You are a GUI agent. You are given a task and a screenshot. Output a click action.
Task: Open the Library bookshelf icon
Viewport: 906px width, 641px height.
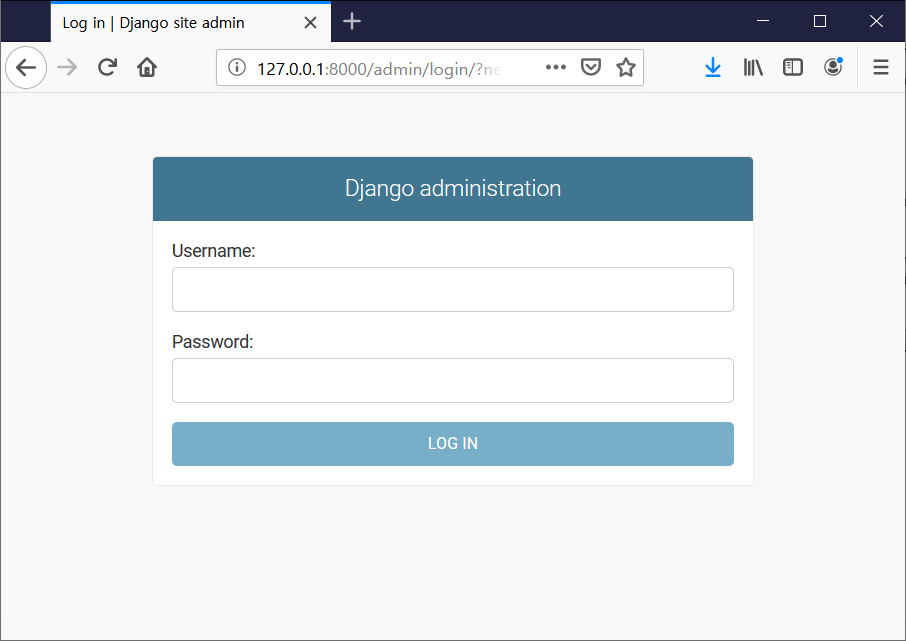click(753, 68)
